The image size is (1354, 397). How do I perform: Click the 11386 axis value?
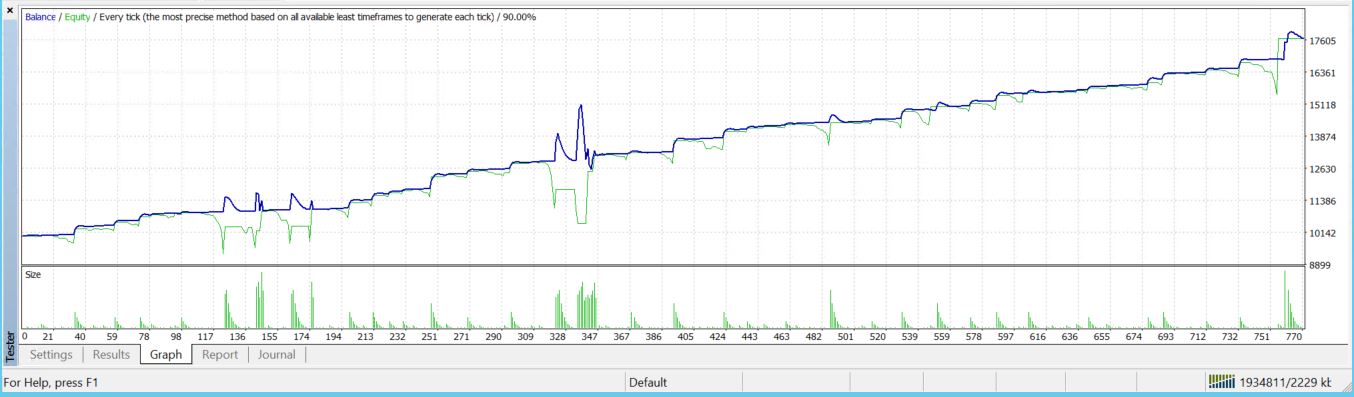[x=1323, y=201]
